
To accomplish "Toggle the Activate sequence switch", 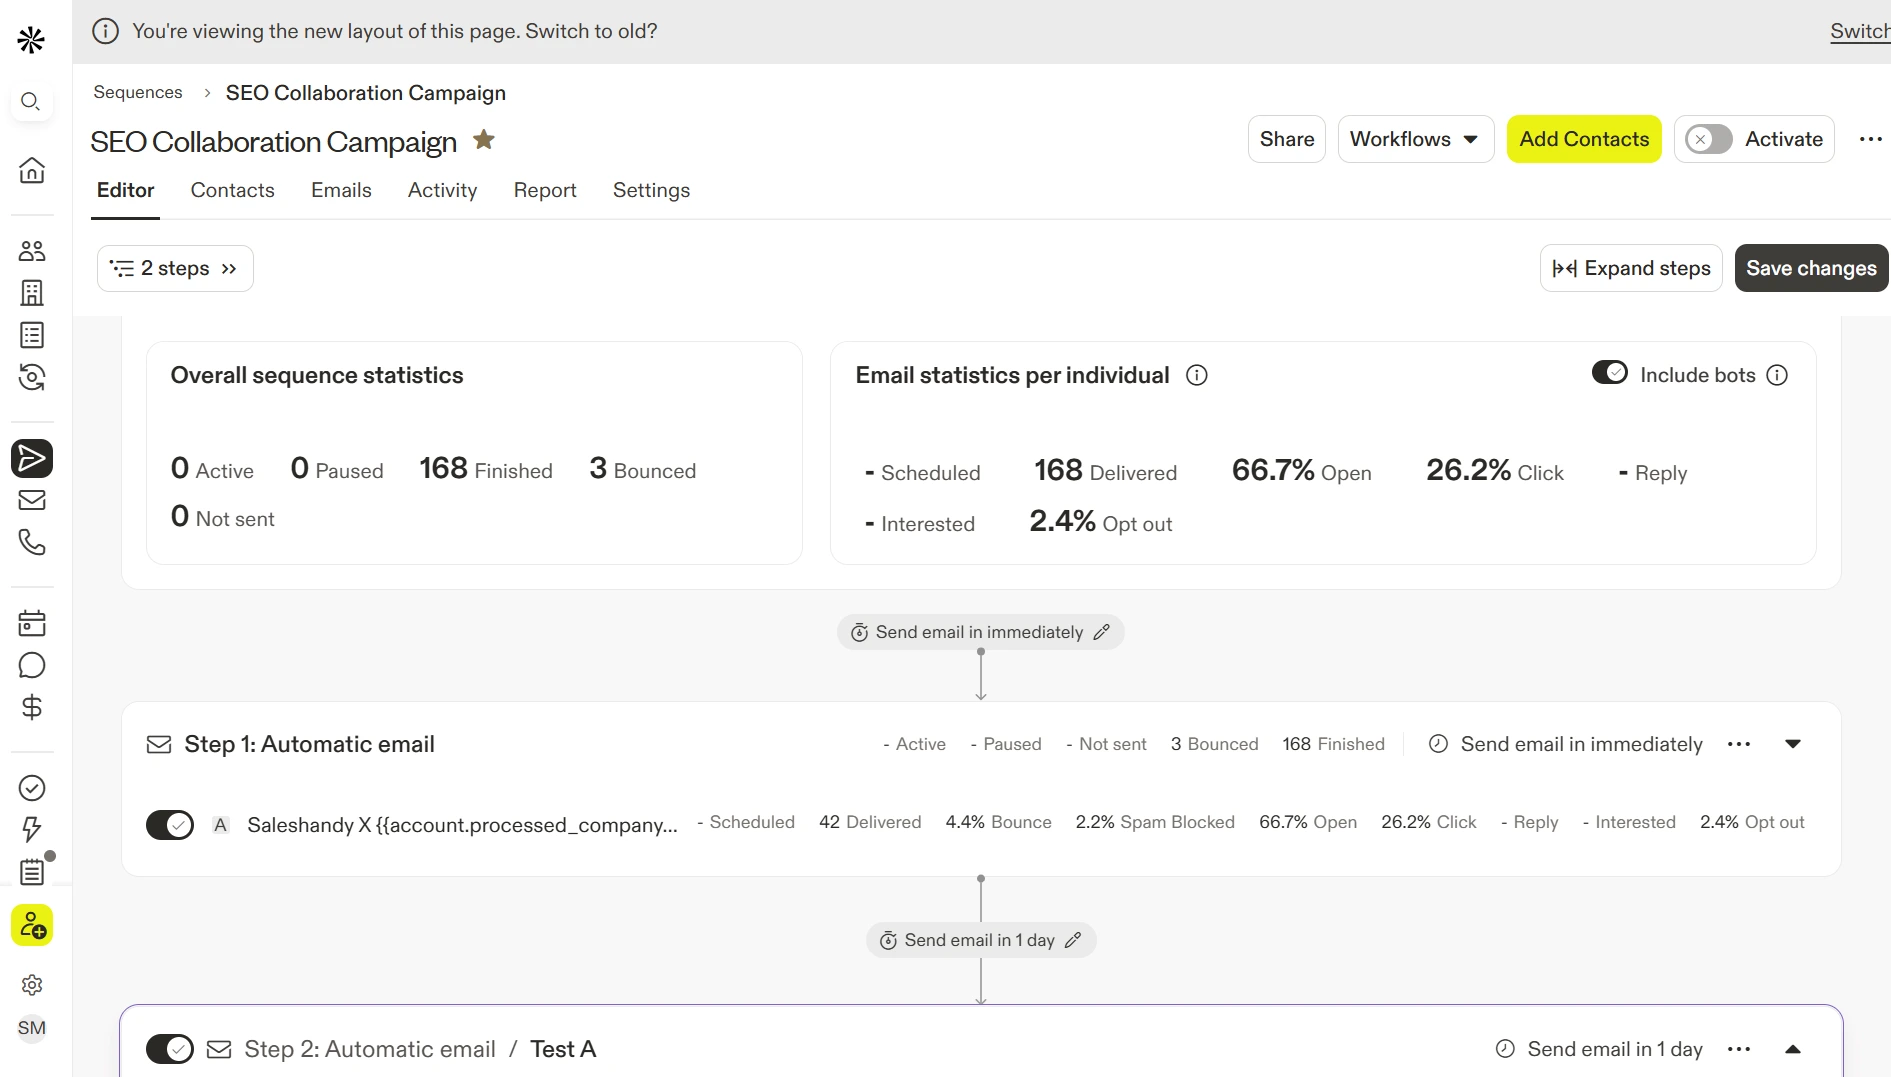I will click(x=1708, y=139).
